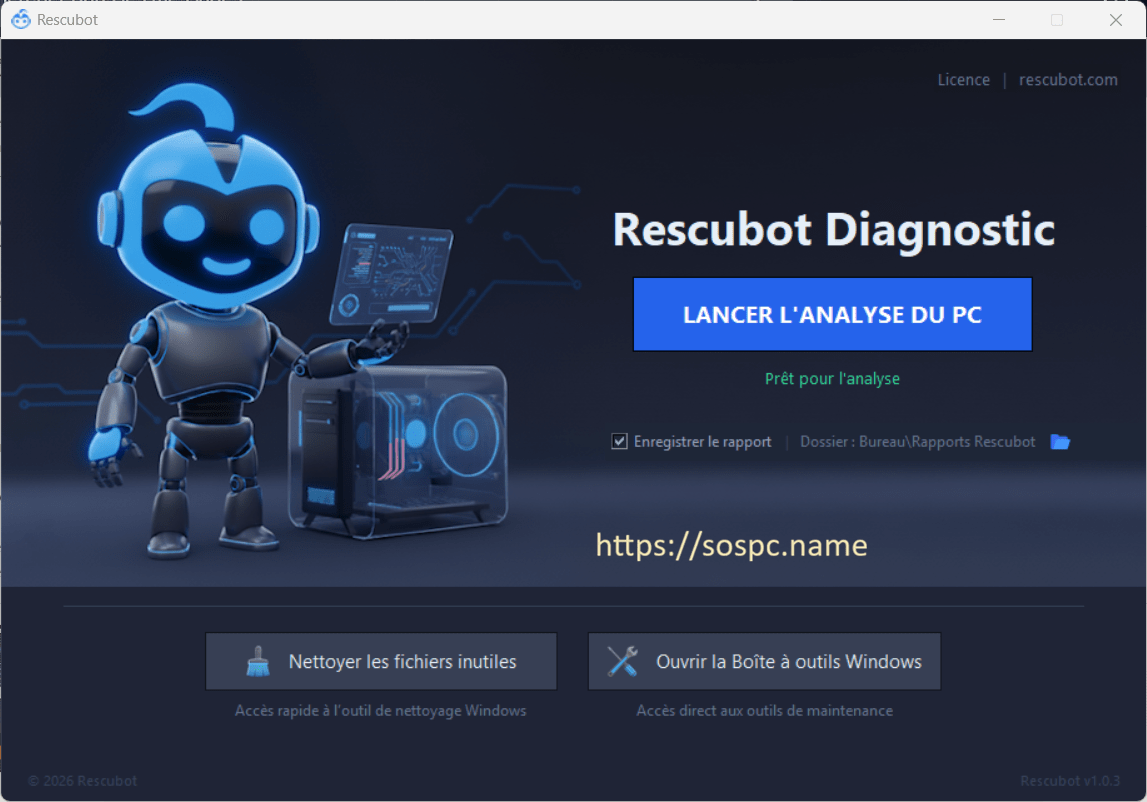
Task: Minimize the Rescubot window
Action: coord(999,20)
